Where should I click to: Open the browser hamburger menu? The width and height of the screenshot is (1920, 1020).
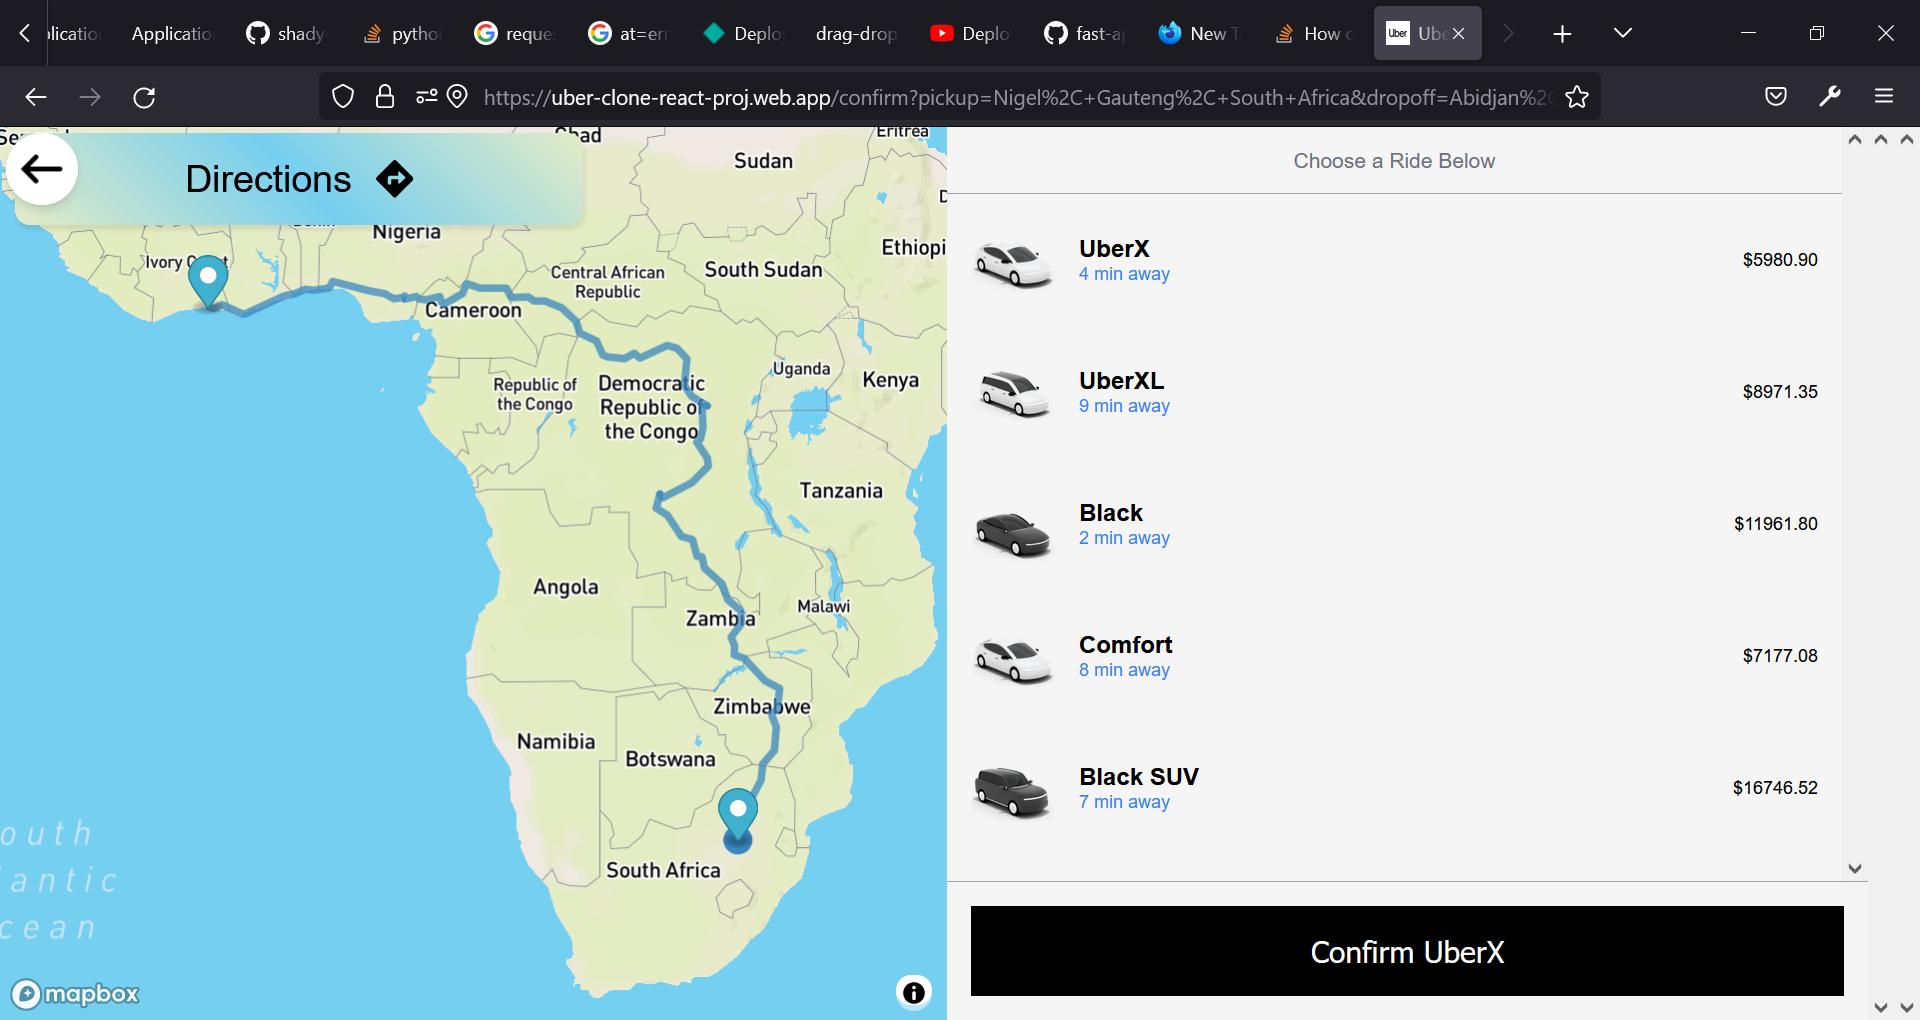point(1884,97)
